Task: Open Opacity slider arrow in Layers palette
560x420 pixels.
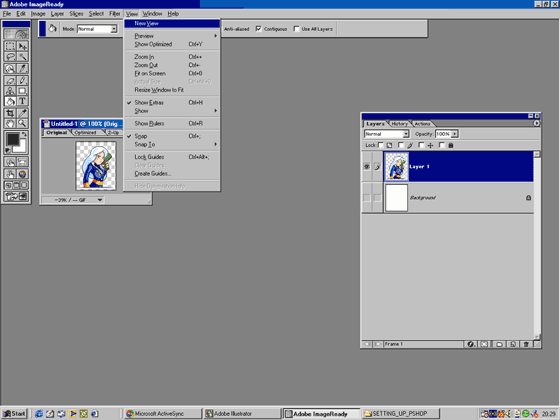Action: click(x=455, y=134)
